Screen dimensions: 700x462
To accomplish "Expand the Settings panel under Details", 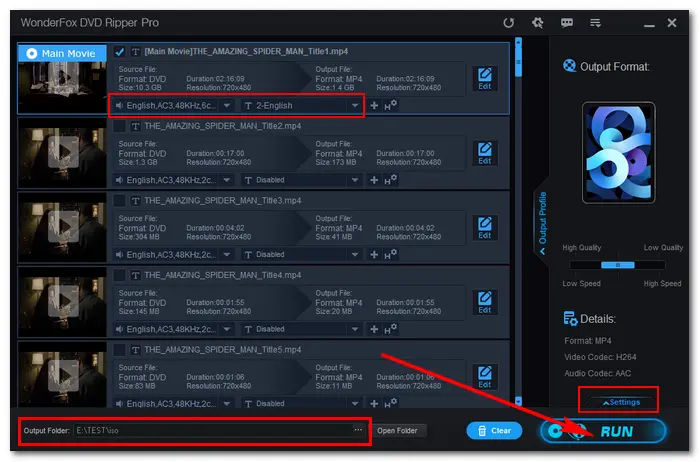I will pos(621,402).
